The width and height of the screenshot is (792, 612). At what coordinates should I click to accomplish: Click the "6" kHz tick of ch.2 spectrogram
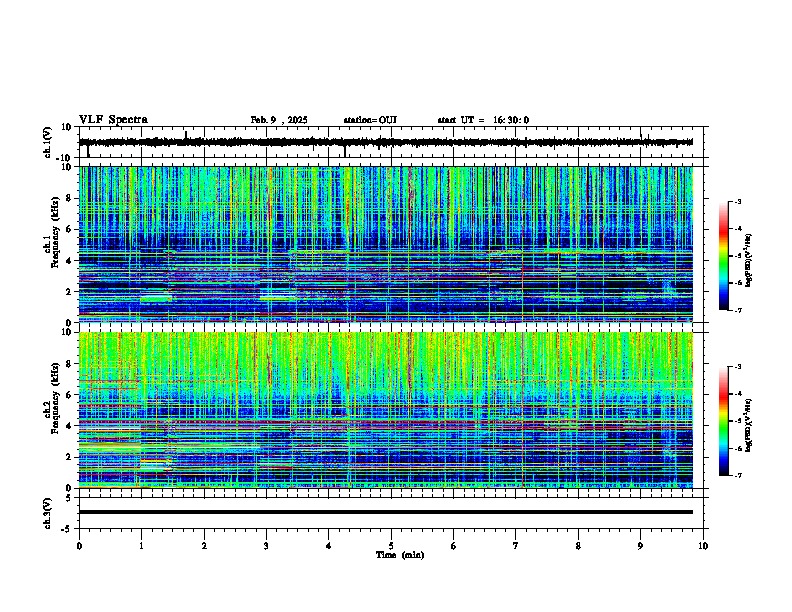[70, 395]
